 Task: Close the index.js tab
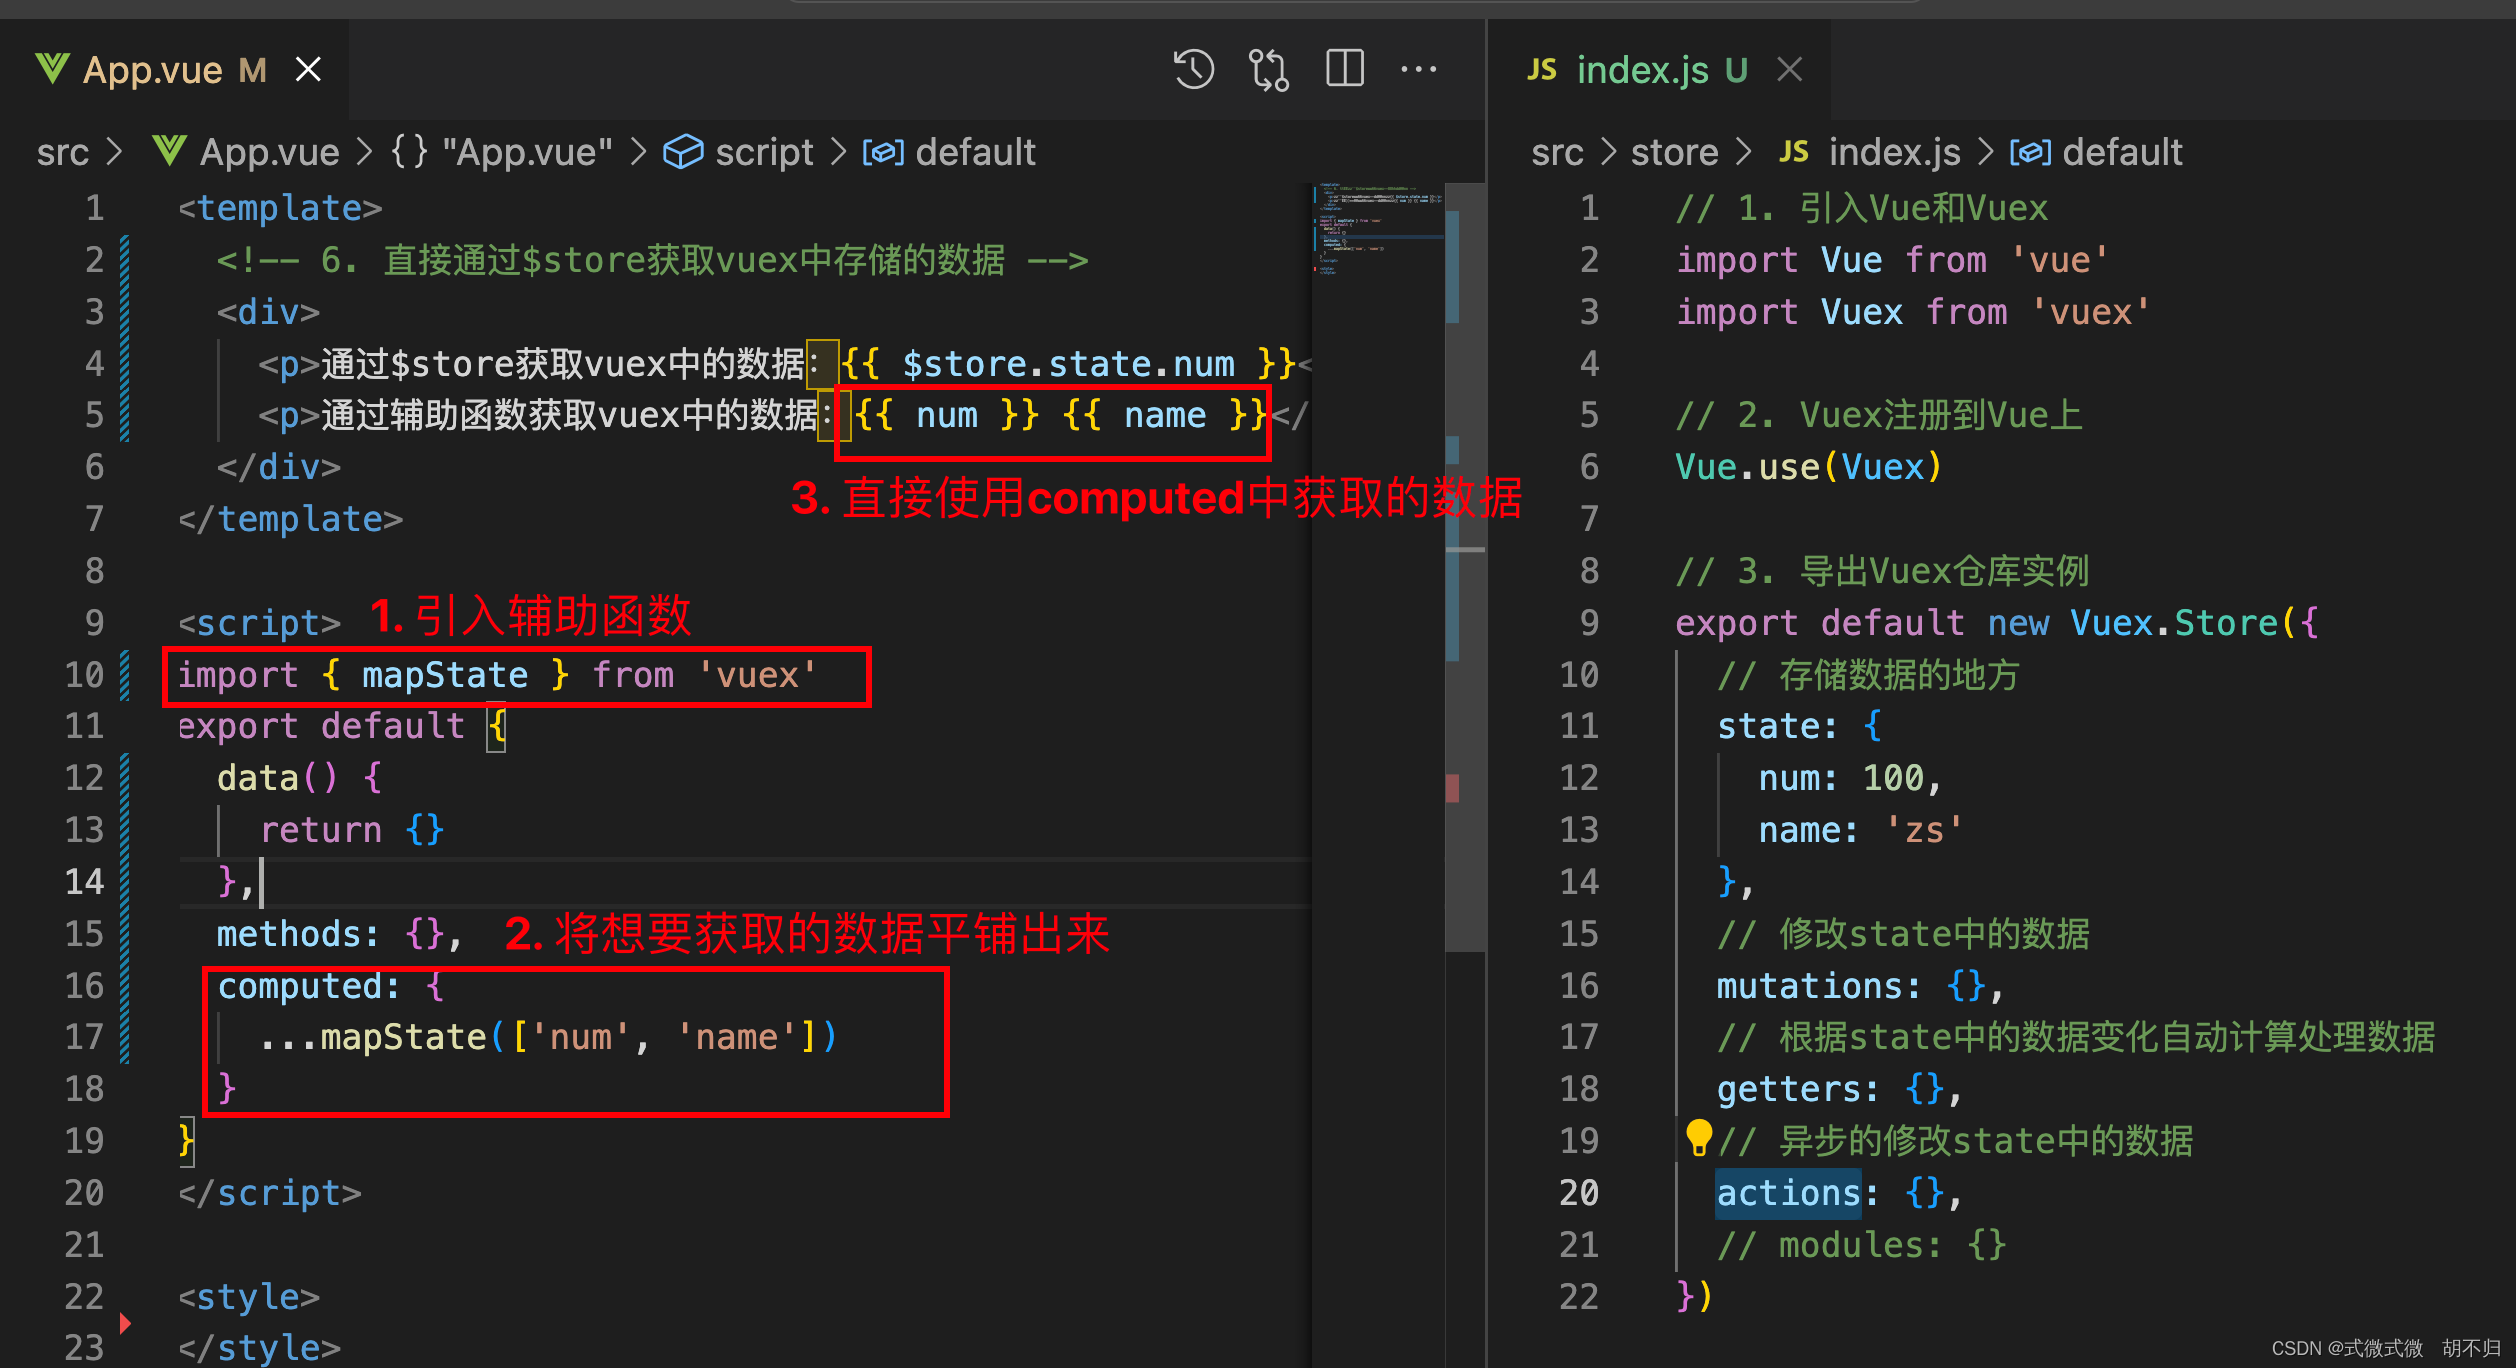tap(1789, 68)
